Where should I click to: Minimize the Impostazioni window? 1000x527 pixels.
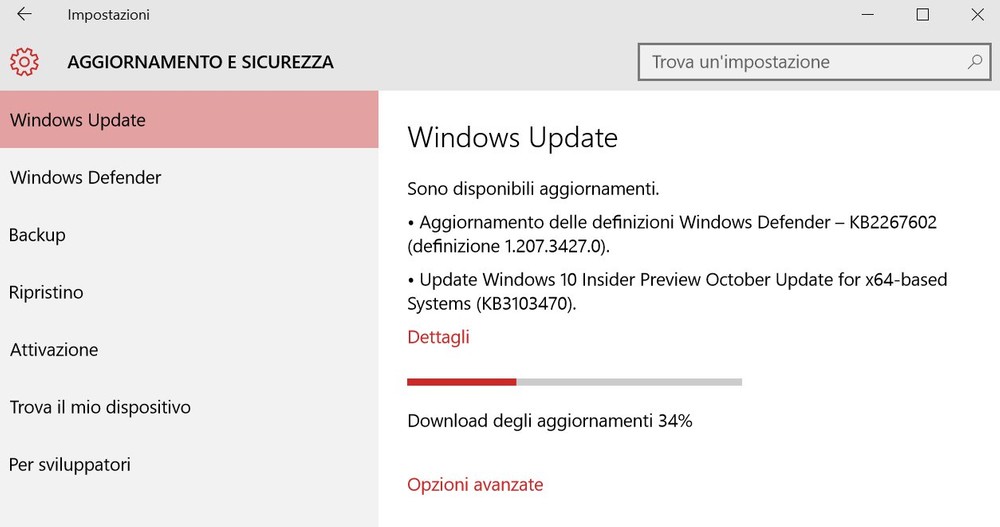(867, 14)
